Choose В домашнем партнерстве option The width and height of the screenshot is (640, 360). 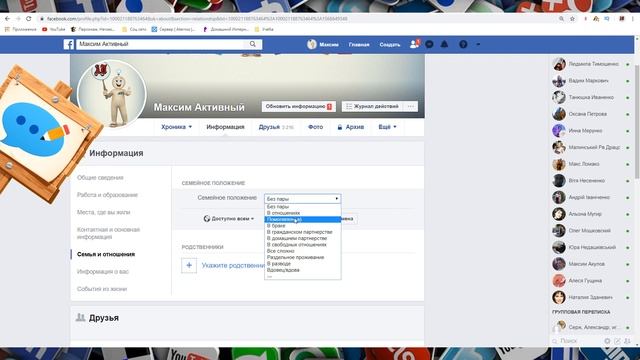(302, 238)
